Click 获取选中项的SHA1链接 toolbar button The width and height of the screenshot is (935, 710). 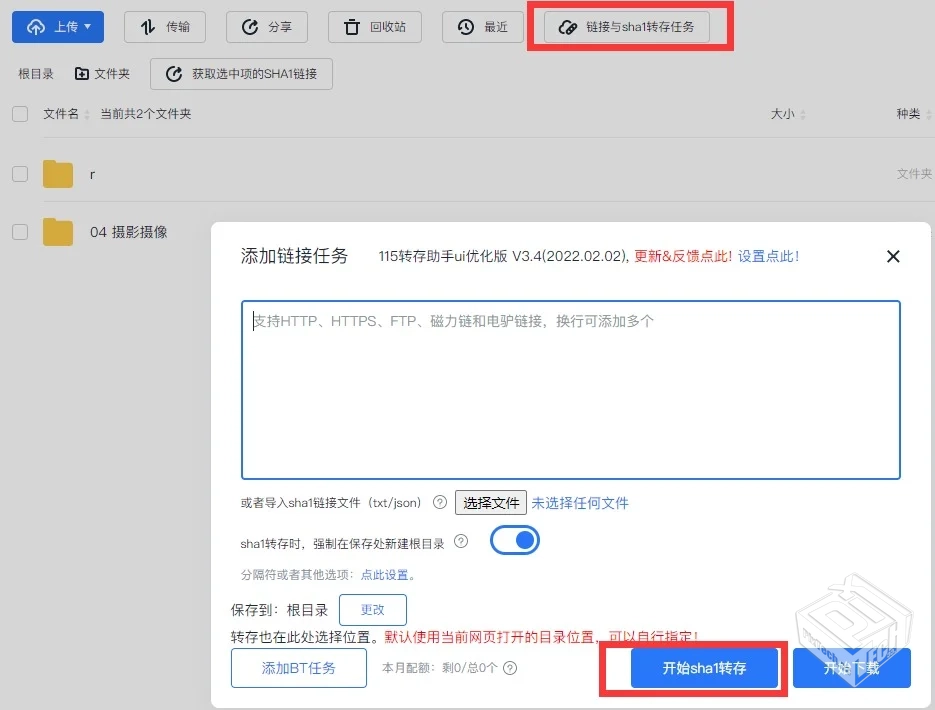[241, 73]
